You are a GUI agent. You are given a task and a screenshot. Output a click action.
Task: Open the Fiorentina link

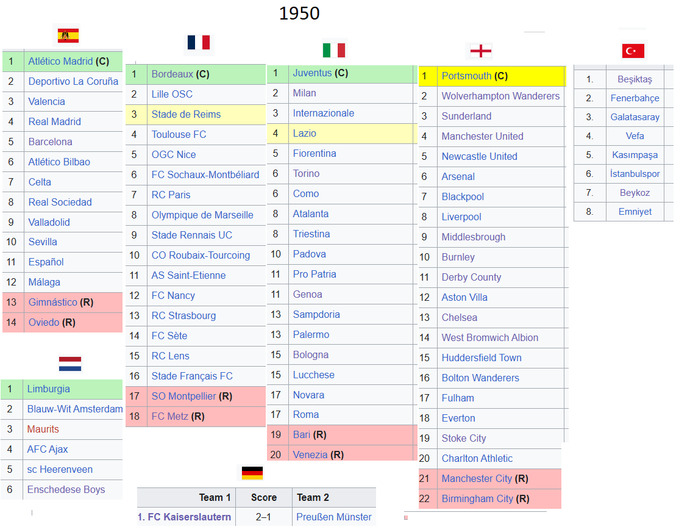pos(315,154)
